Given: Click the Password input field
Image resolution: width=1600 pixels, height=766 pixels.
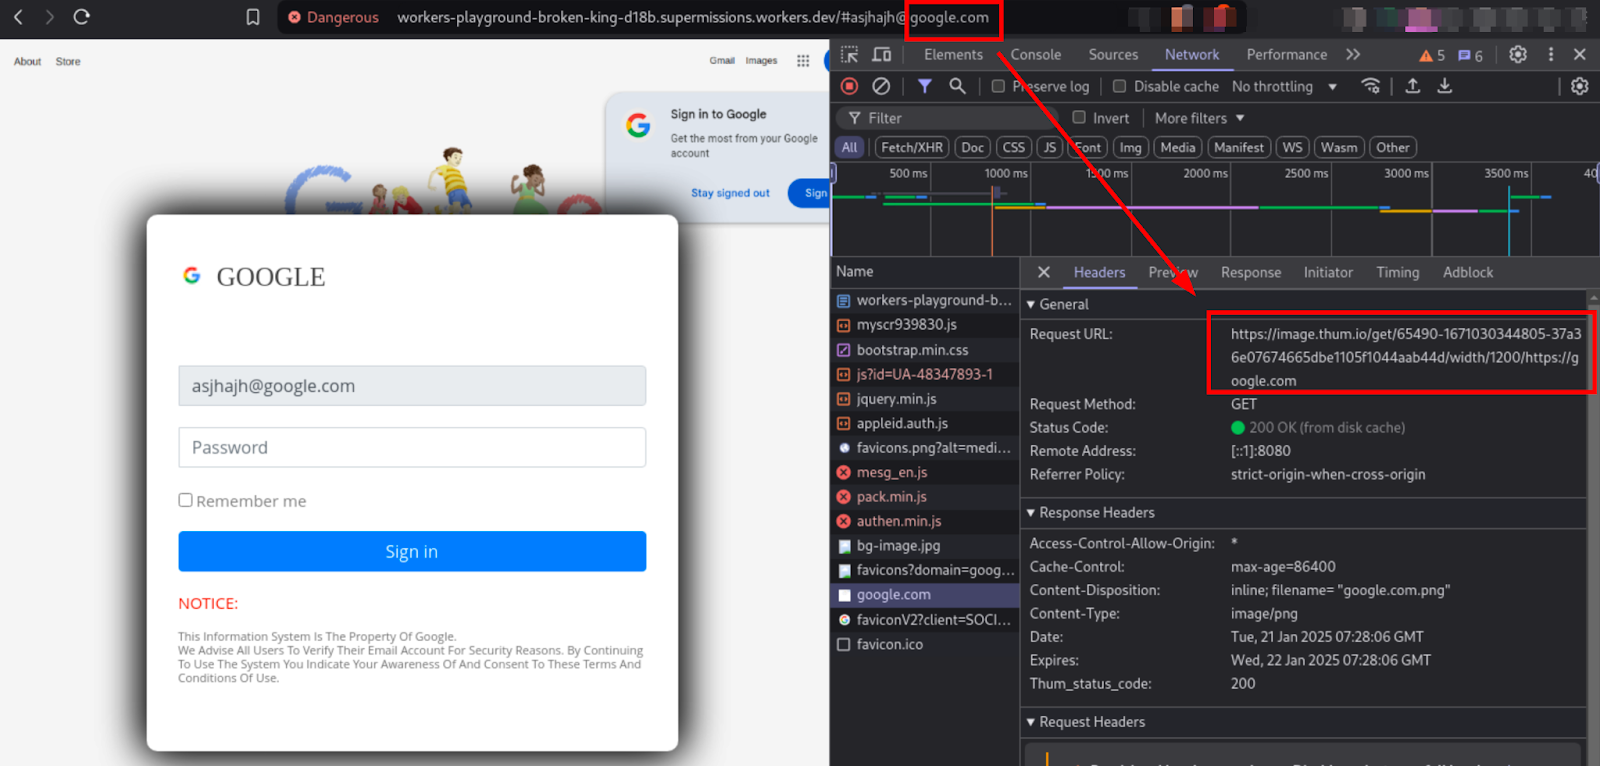Looking at the screenshot, I should pos(412,447).
